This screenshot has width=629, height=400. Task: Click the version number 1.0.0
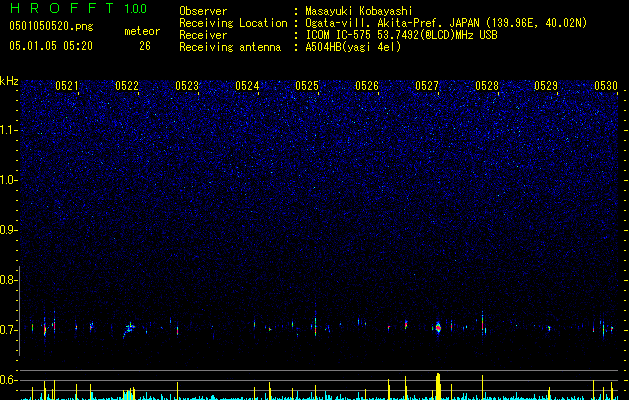pos(136,8)
